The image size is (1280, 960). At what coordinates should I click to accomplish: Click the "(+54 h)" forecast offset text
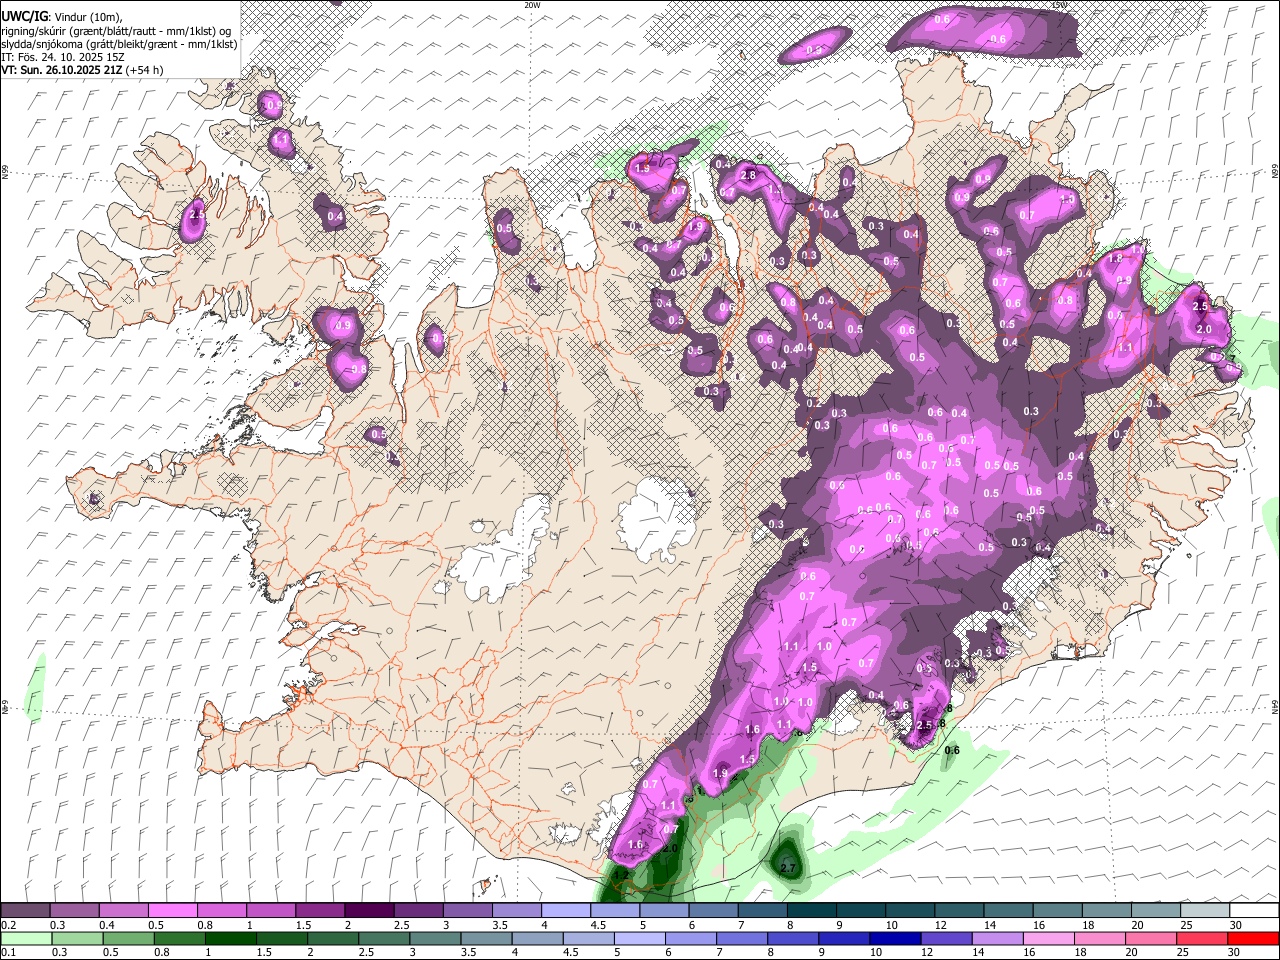[146, 70]
